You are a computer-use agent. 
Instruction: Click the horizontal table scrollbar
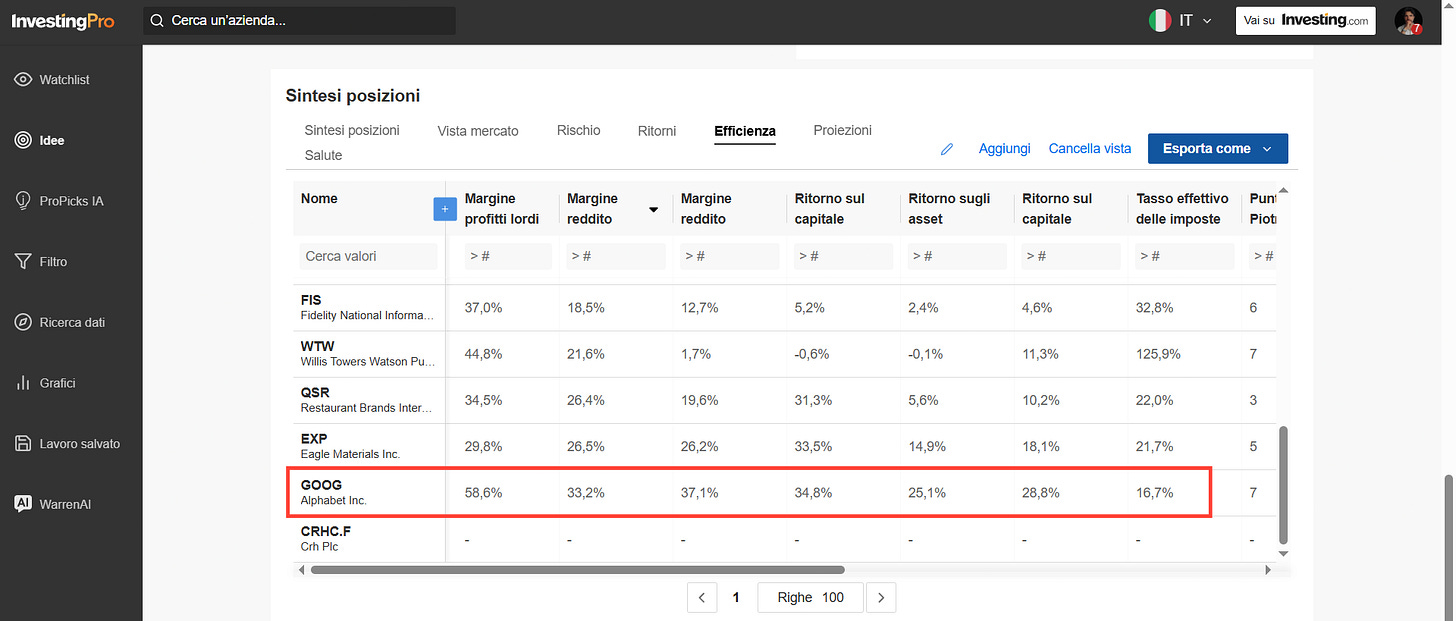pos(578,570)
